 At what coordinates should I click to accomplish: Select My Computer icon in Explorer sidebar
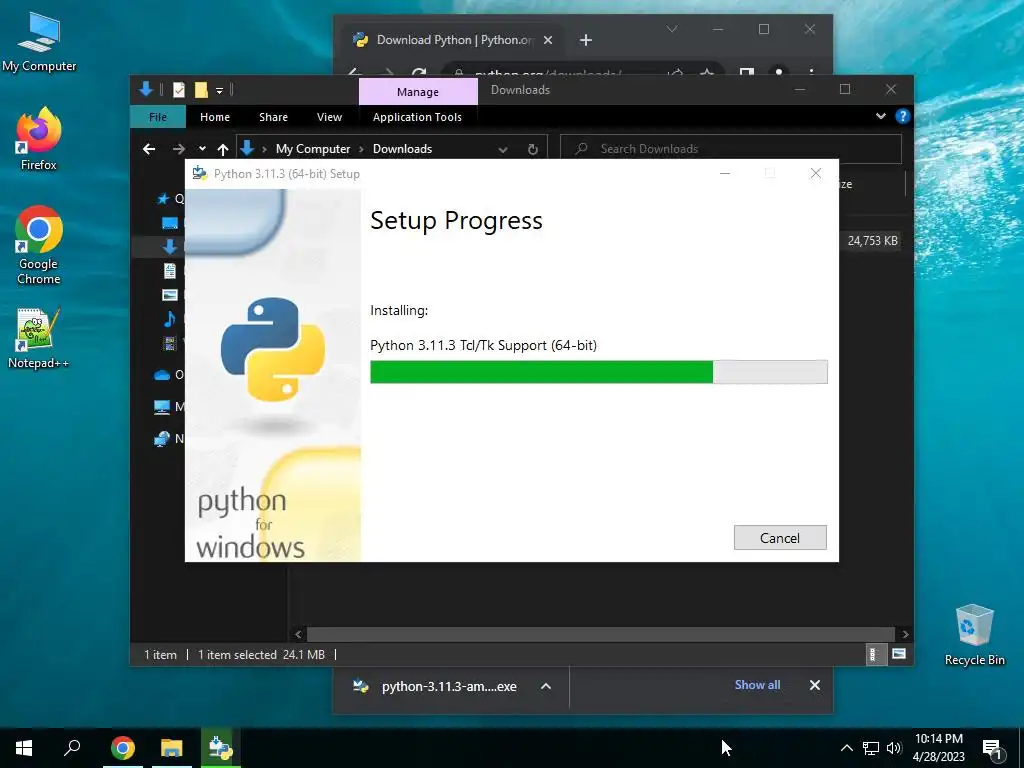pos(162,407)
